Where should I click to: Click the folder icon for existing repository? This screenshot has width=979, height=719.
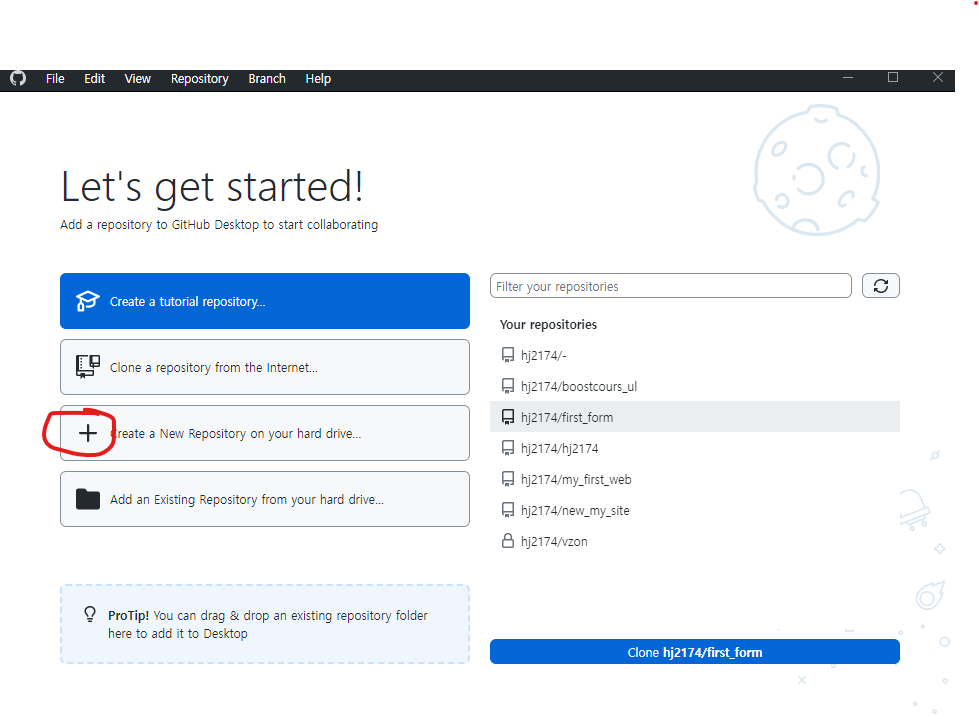click(x=87, y=499)
